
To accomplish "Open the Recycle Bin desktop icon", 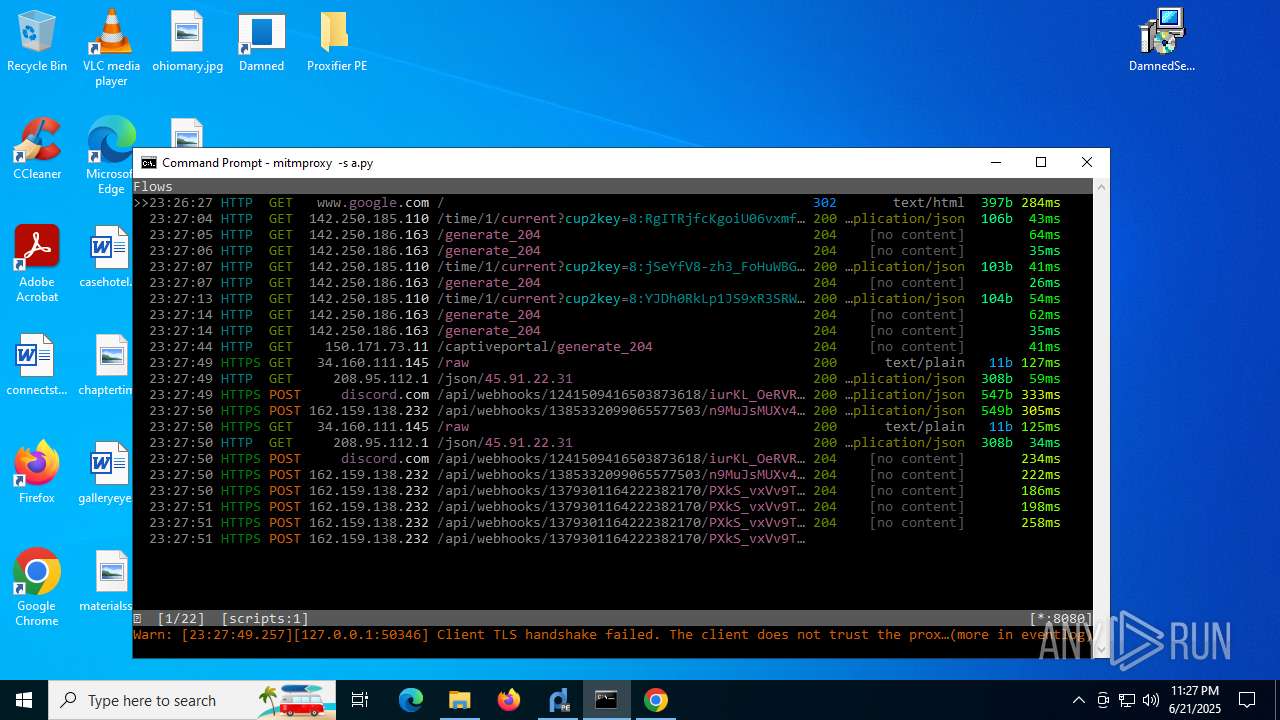I will 37,42.
